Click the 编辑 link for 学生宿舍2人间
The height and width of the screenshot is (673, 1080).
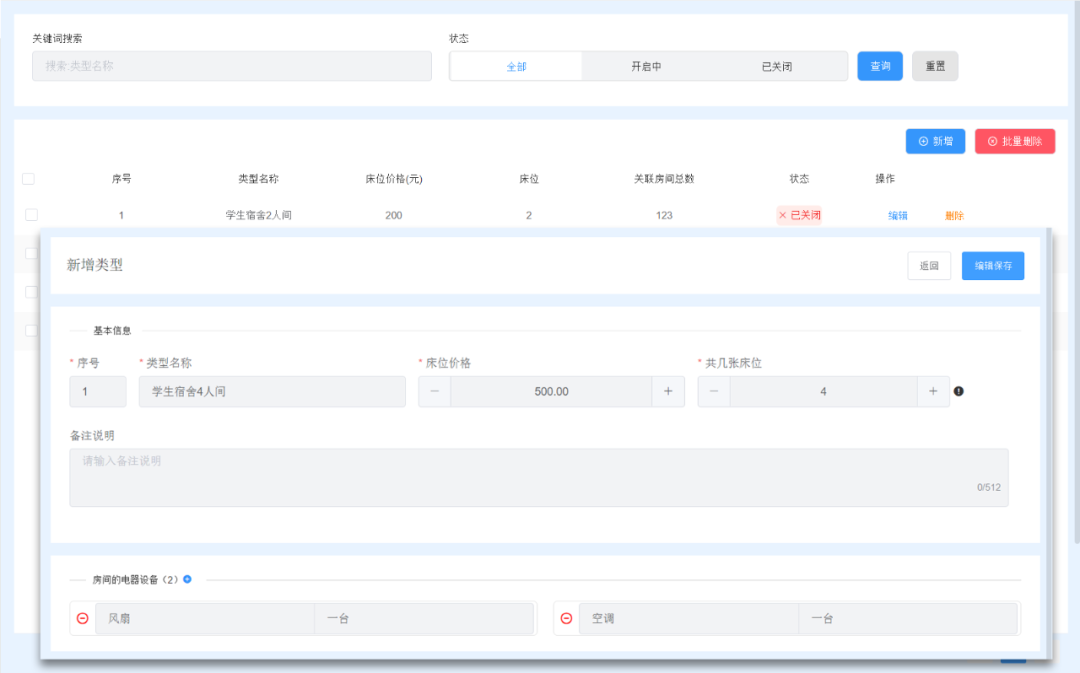pos(898,215)
